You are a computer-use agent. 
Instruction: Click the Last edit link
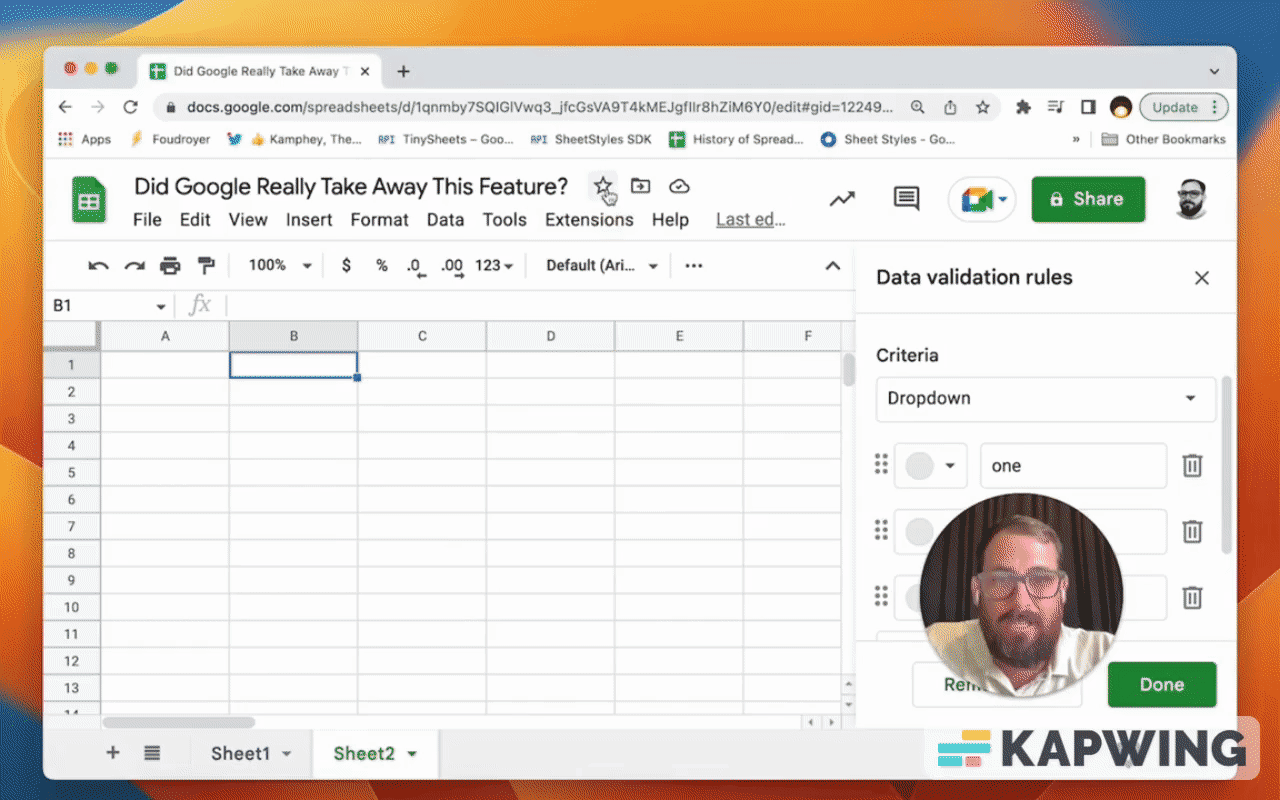pyautogui.click(x=751, y=220)
